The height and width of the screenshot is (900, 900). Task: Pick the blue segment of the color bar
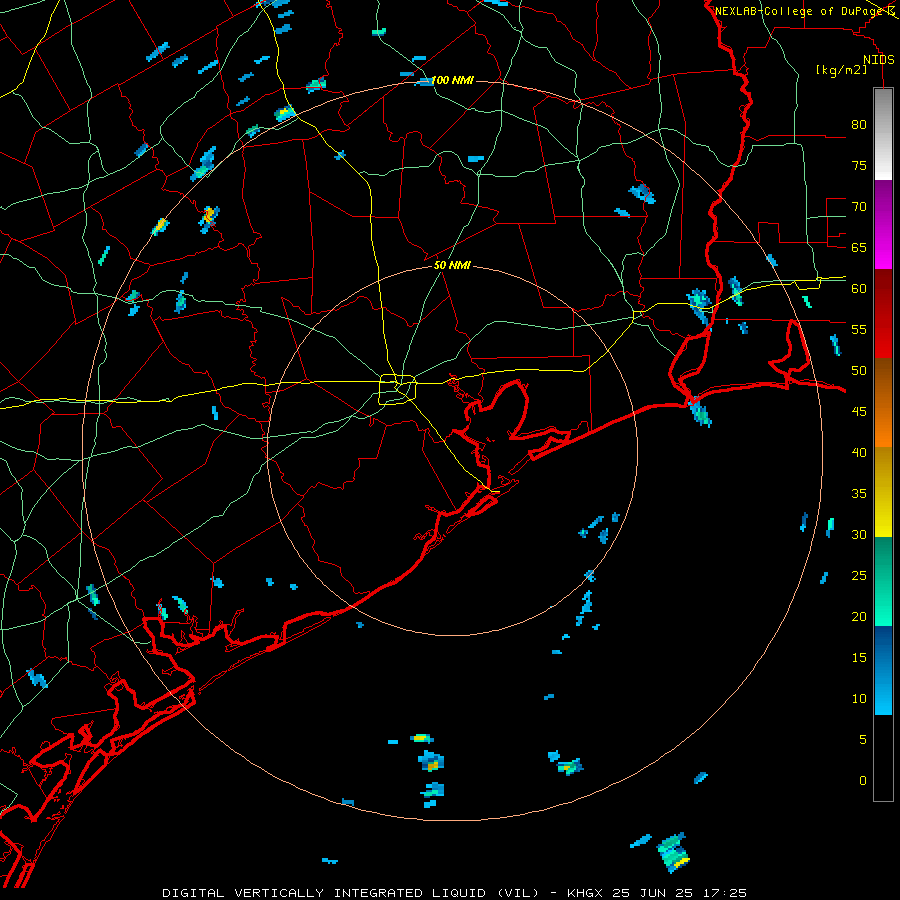coord(883,670)
